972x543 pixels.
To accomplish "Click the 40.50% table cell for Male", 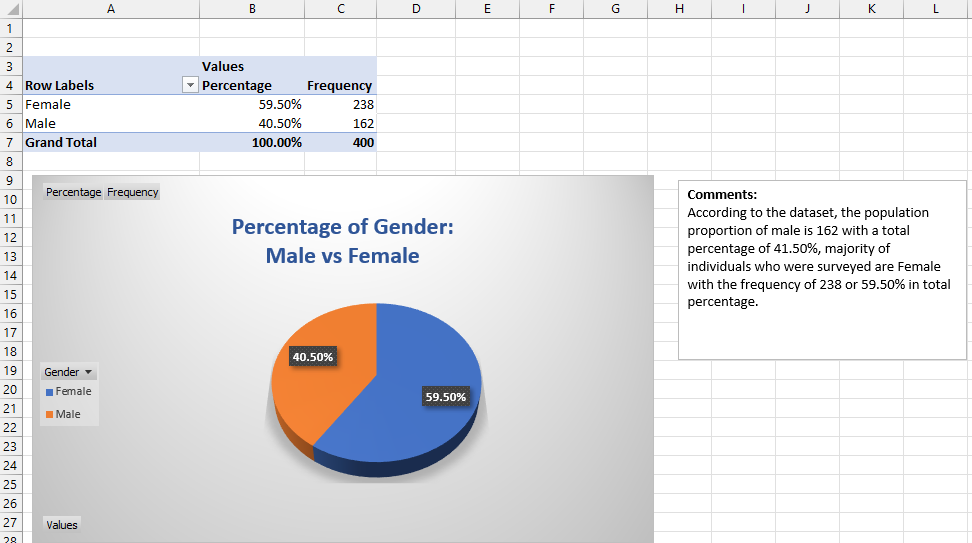I will click(x=252, y=123).
